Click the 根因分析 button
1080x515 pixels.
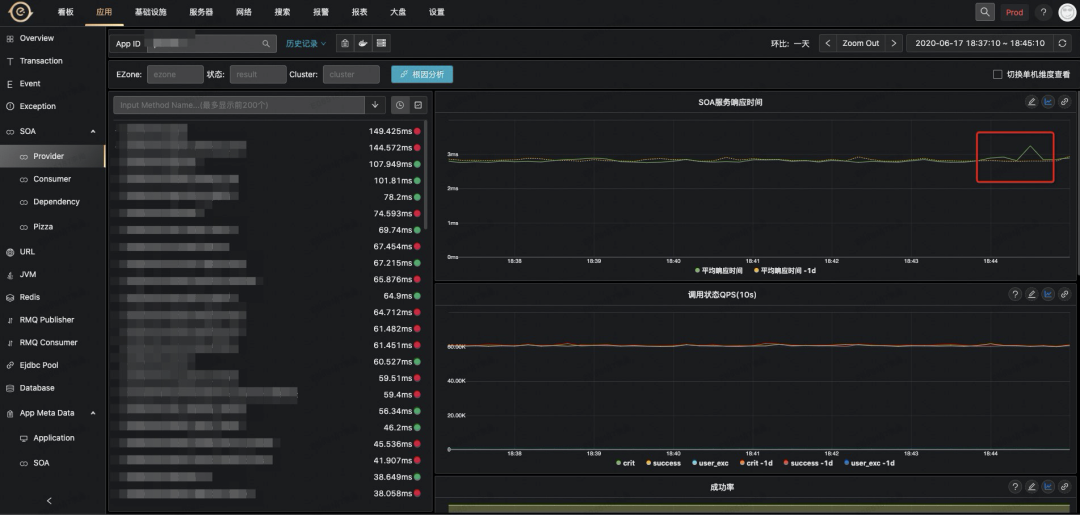point(422,74)
